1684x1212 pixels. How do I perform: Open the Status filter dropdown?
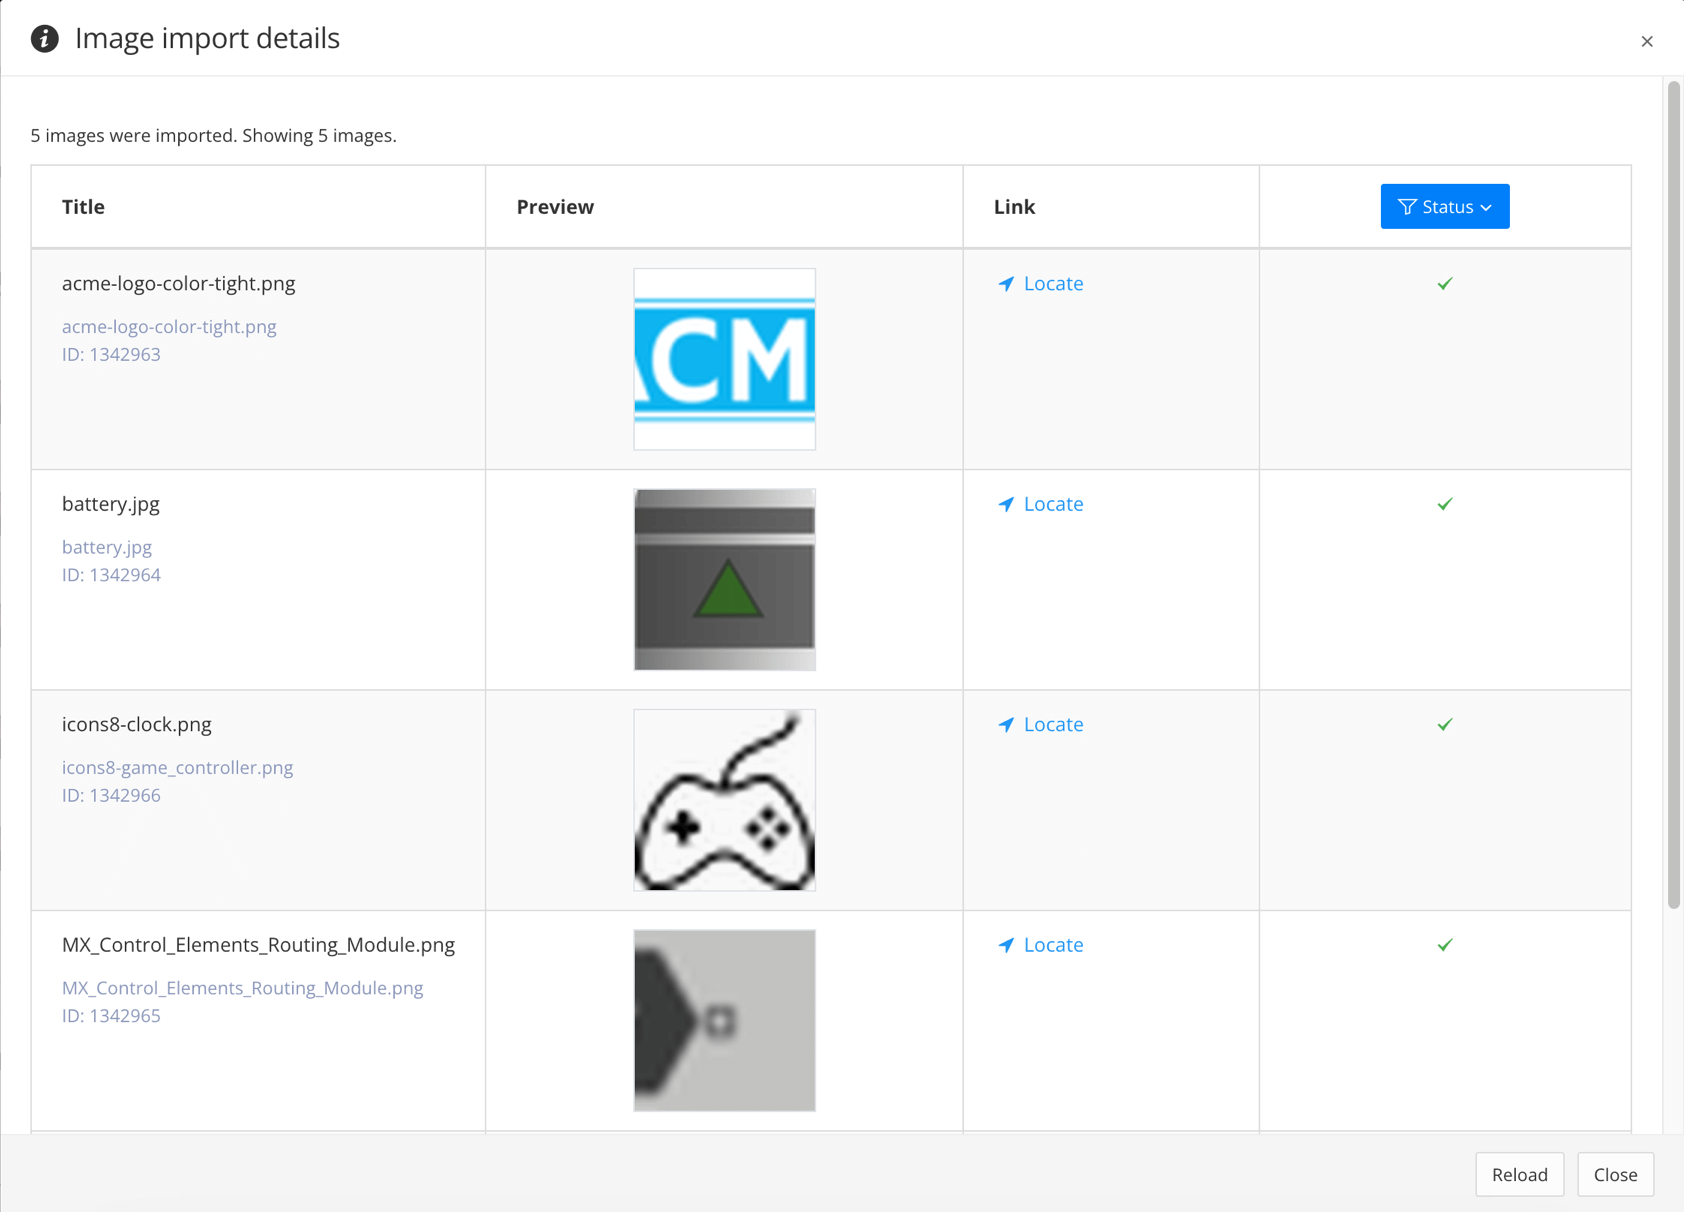tap(1444, 206)
